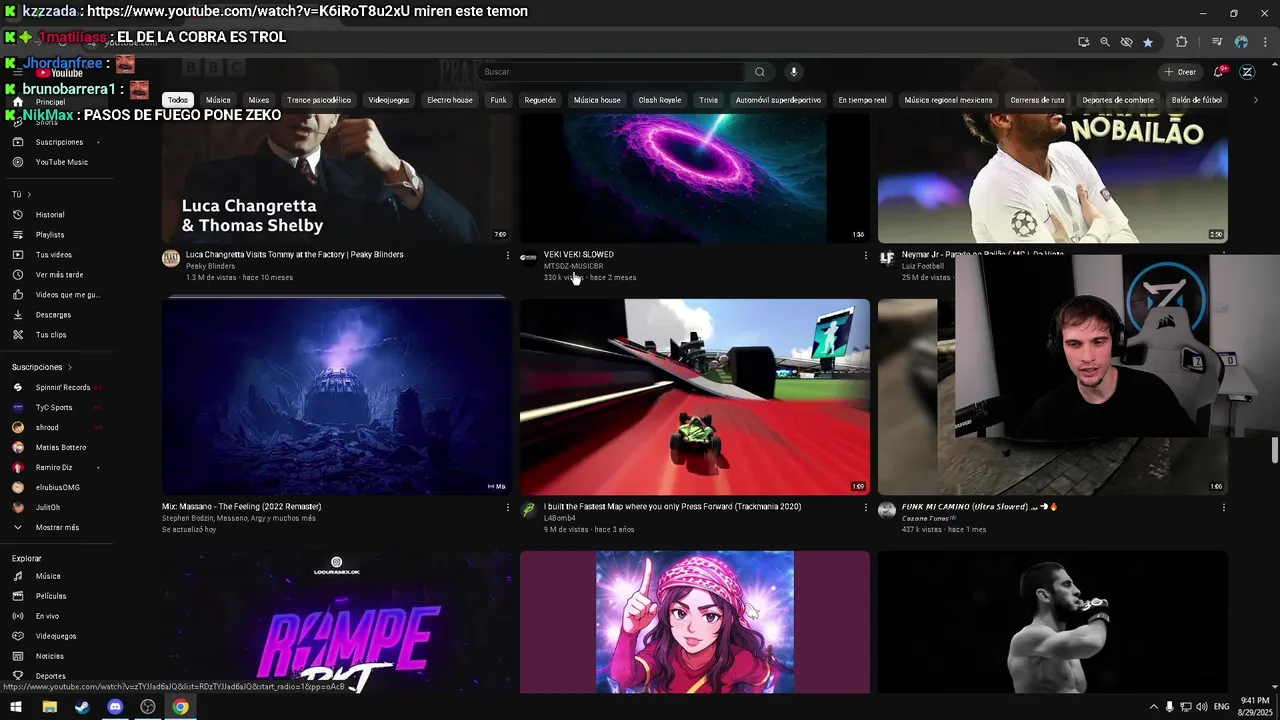The height and width of the screenshot is (720, 1280).
Task: Click the page vertical scrollbar thumb
Action: pyautogui.click(x=1274, y=450)
